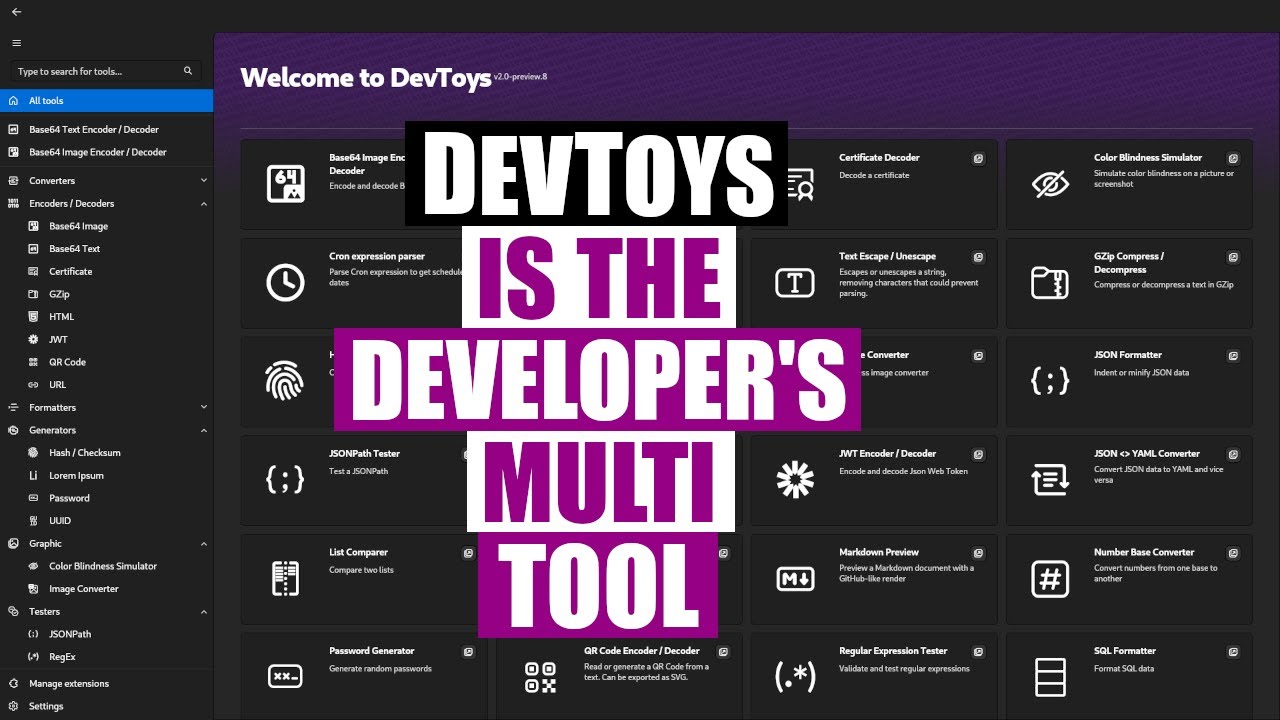This screenshot has width=1280, height=720.
Task: Click the Markdown Preview icon
Action: 795,578
